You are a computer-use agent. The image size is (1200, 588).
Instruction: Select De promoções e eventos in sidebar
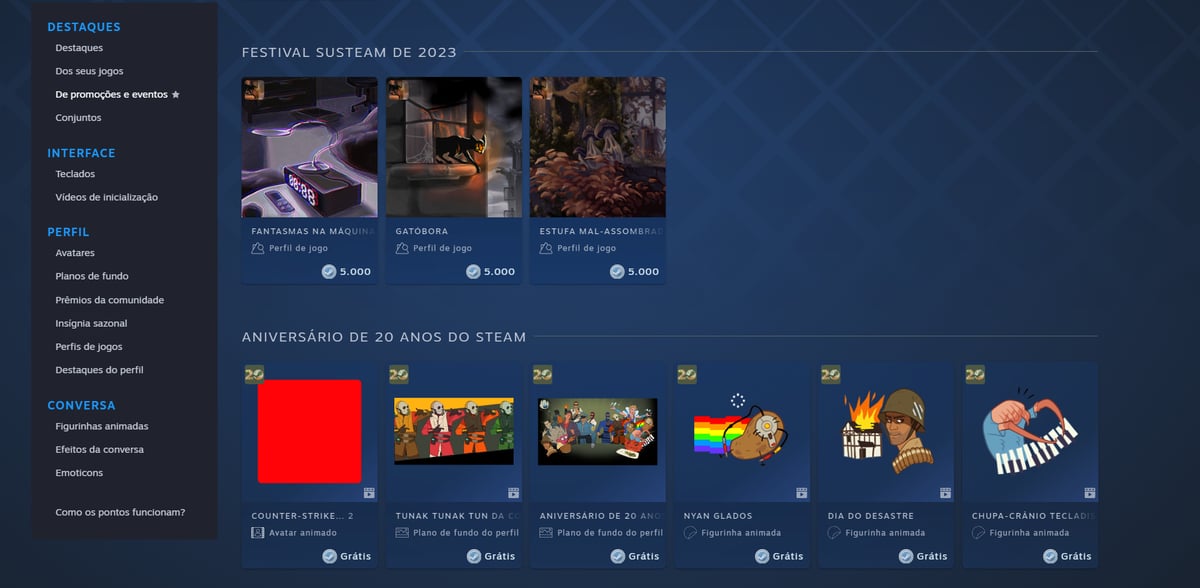[x=112, y=95]
